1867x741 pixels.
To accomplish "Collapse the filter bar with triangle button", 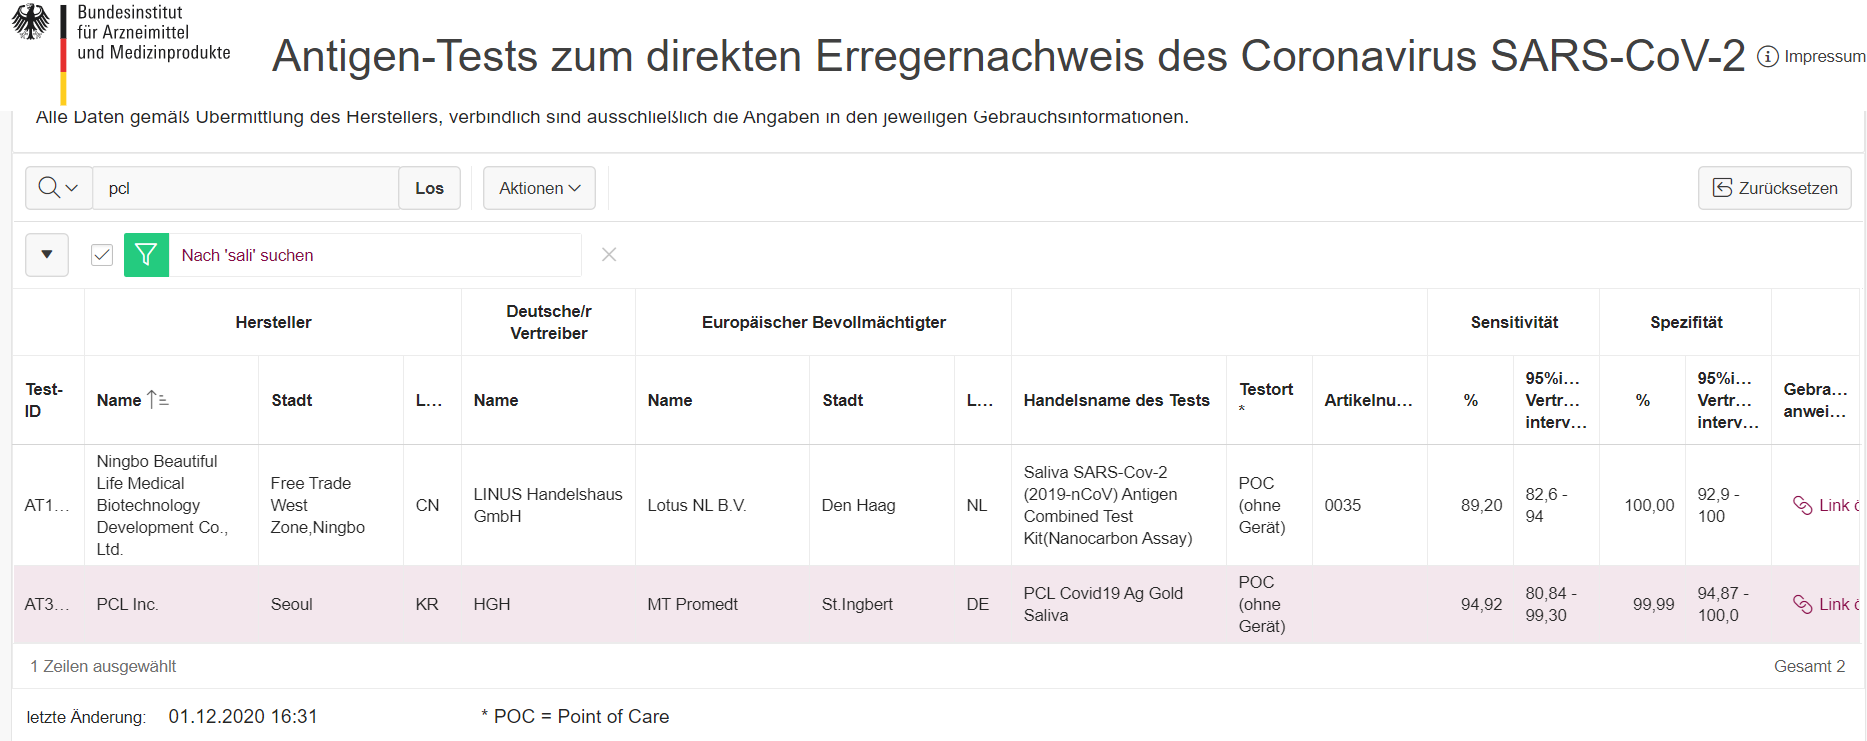I will [x=47, y=255].
